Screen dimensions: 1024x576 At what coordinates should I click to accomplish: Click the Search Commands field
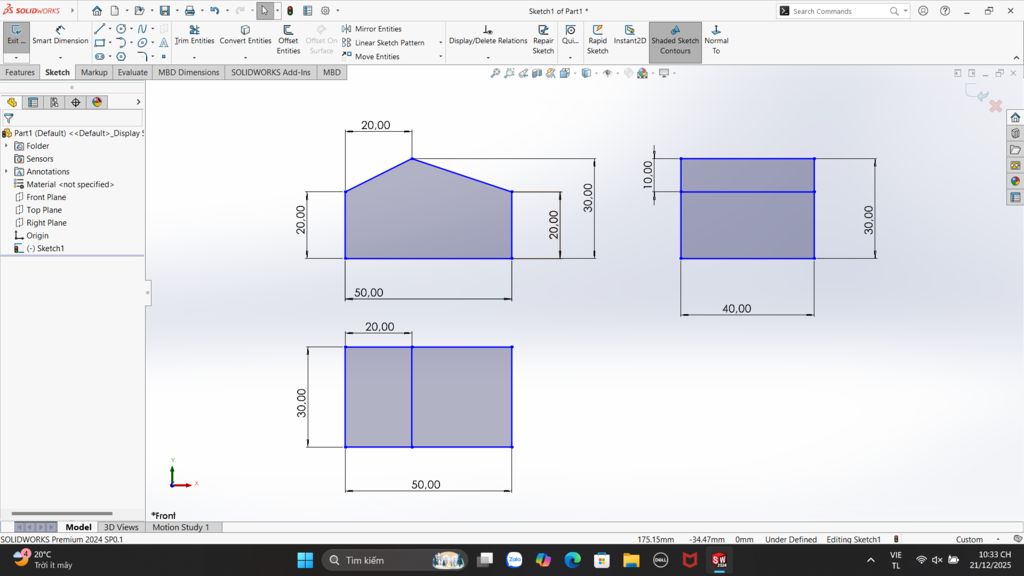pos(839,11)
